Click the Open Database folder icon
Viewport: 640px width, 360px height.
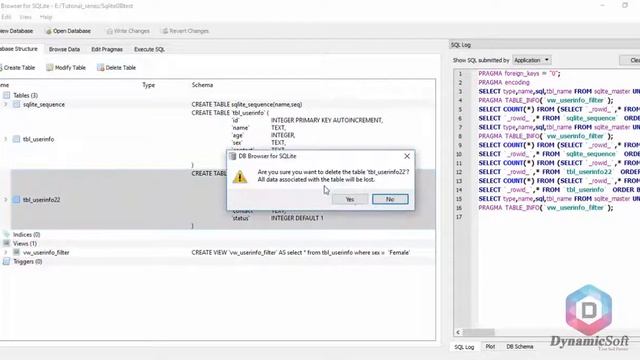pyautogui.click(x=49, y=31)
